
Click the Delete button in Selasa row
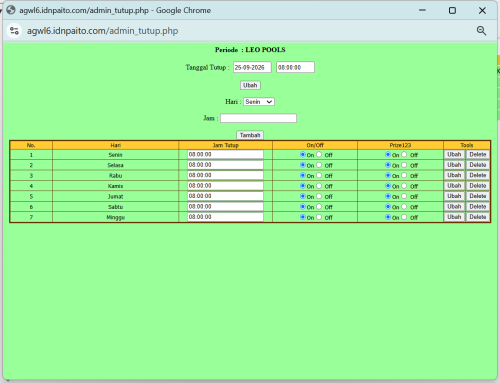point(478,165)
